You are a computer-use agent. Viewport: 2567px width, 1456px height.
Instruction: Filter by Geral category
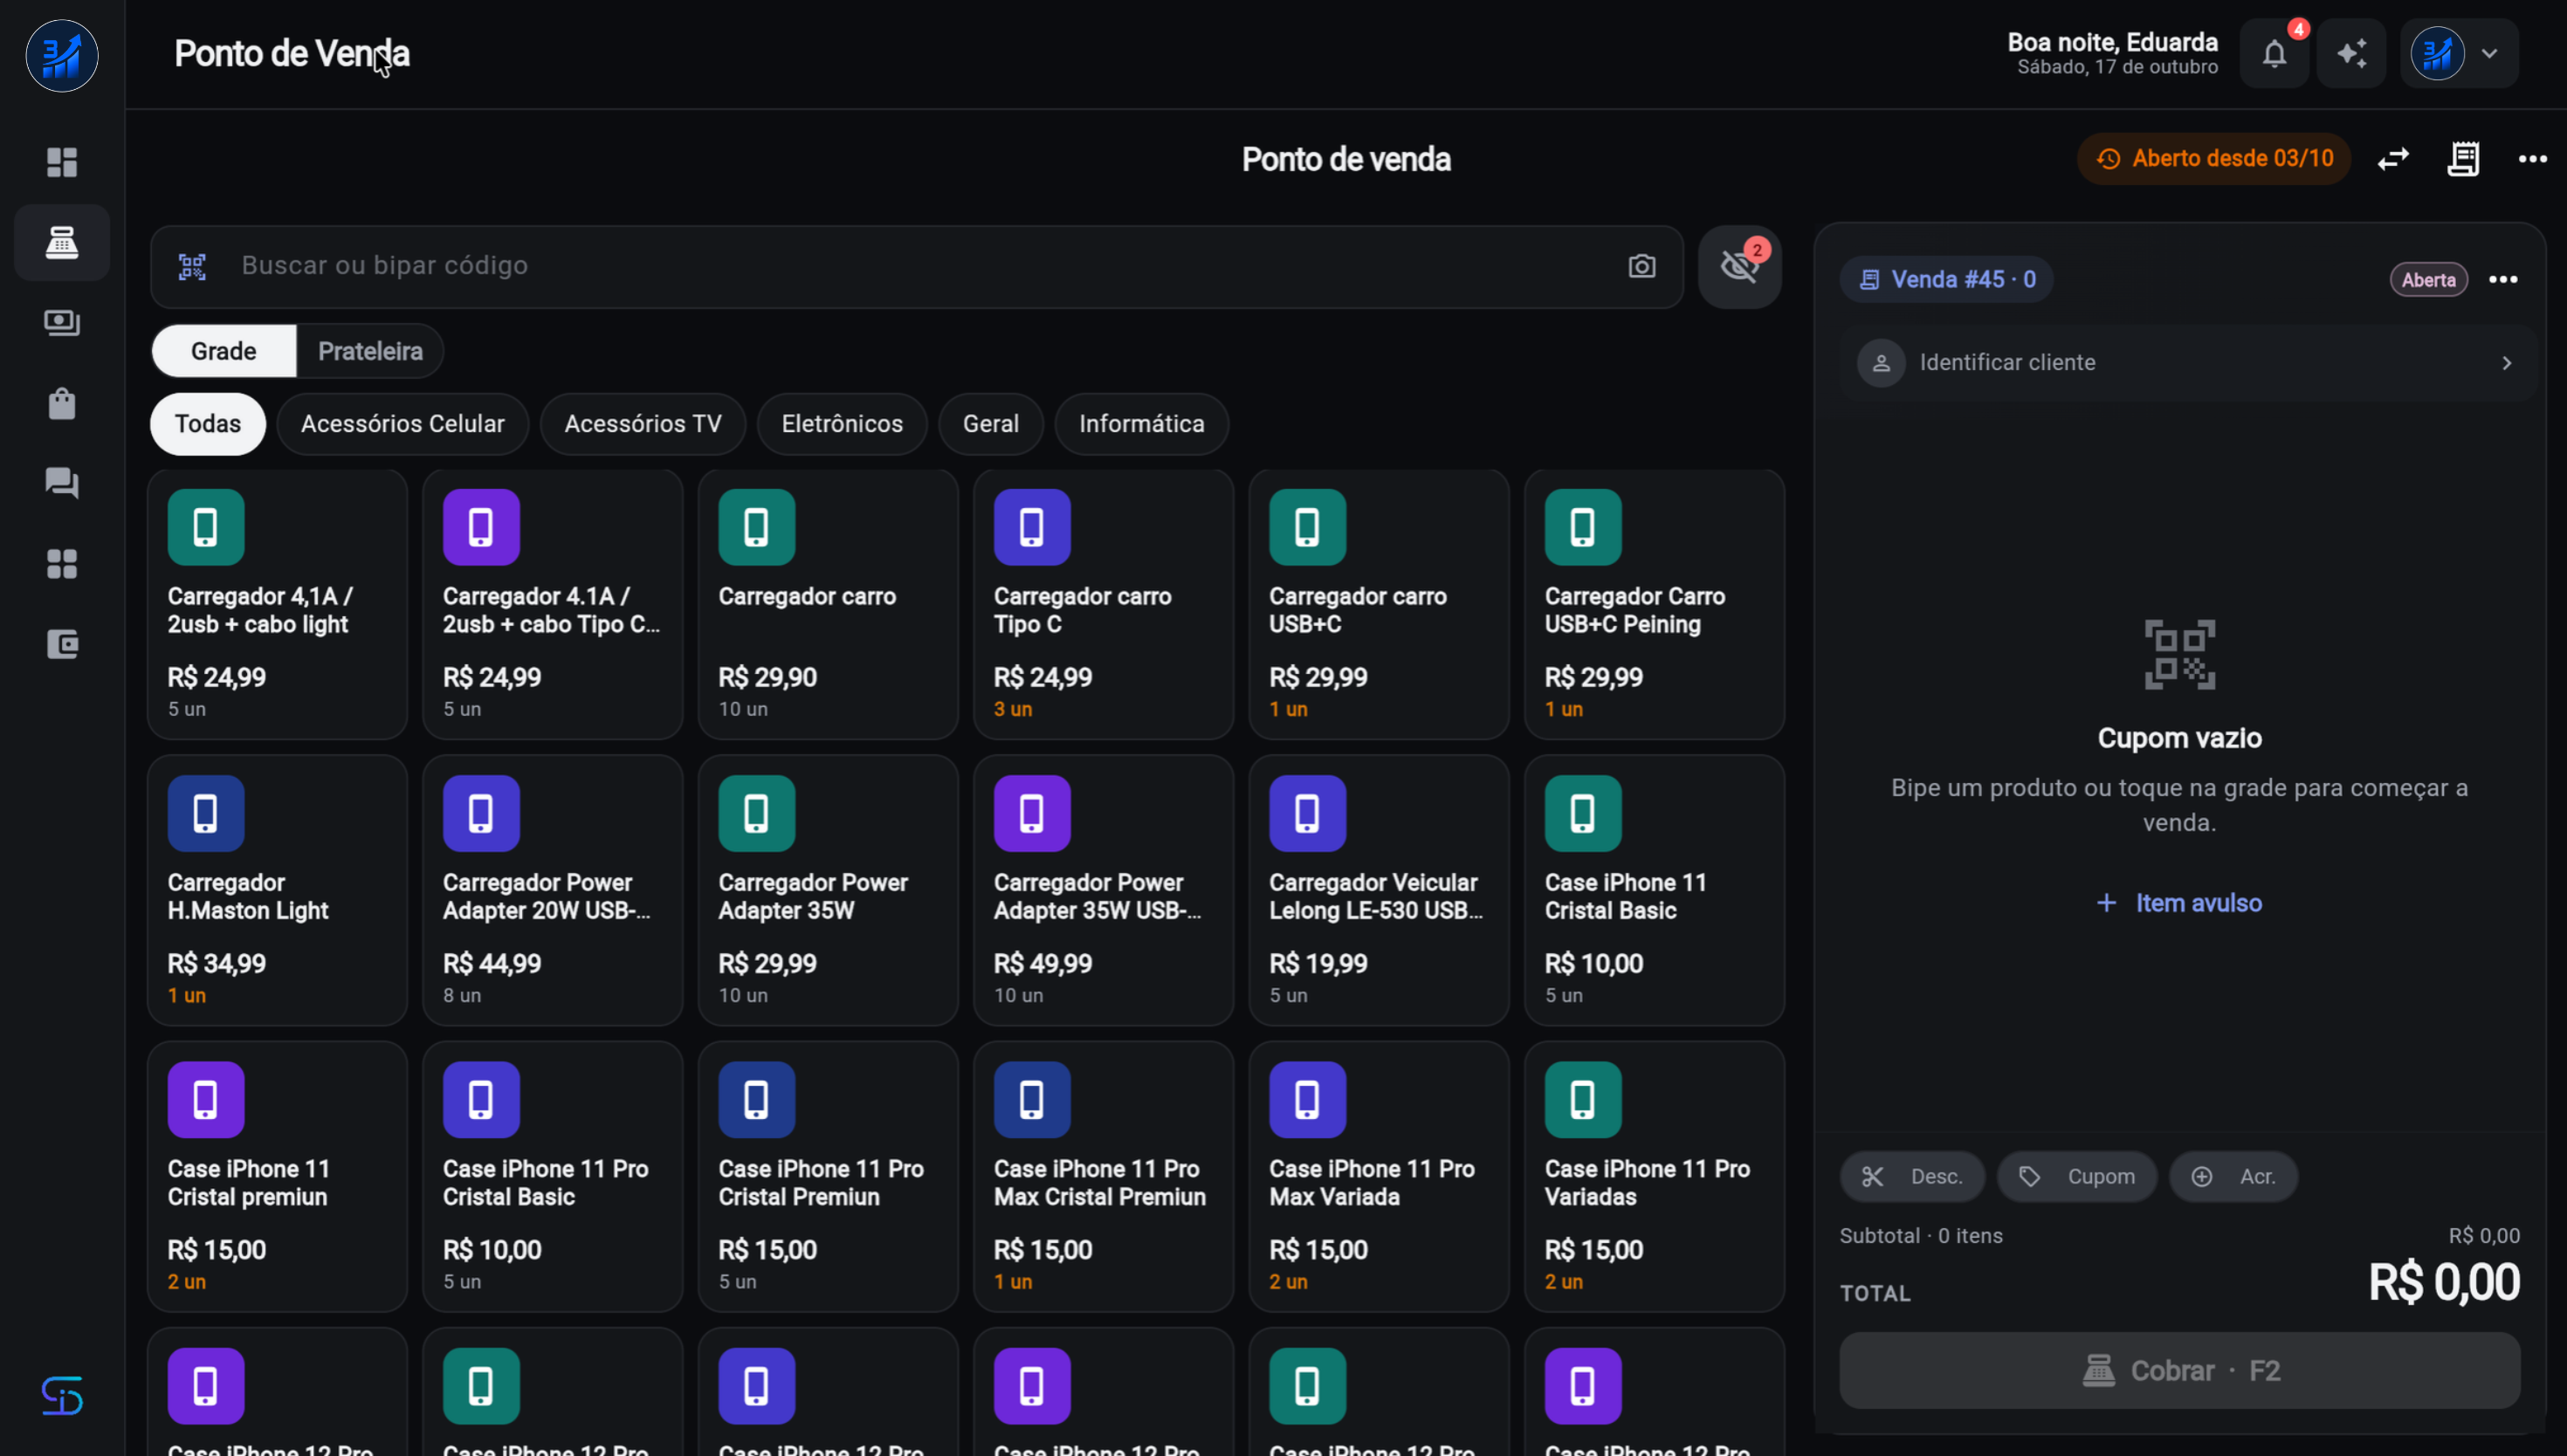(x=991, y=424)
